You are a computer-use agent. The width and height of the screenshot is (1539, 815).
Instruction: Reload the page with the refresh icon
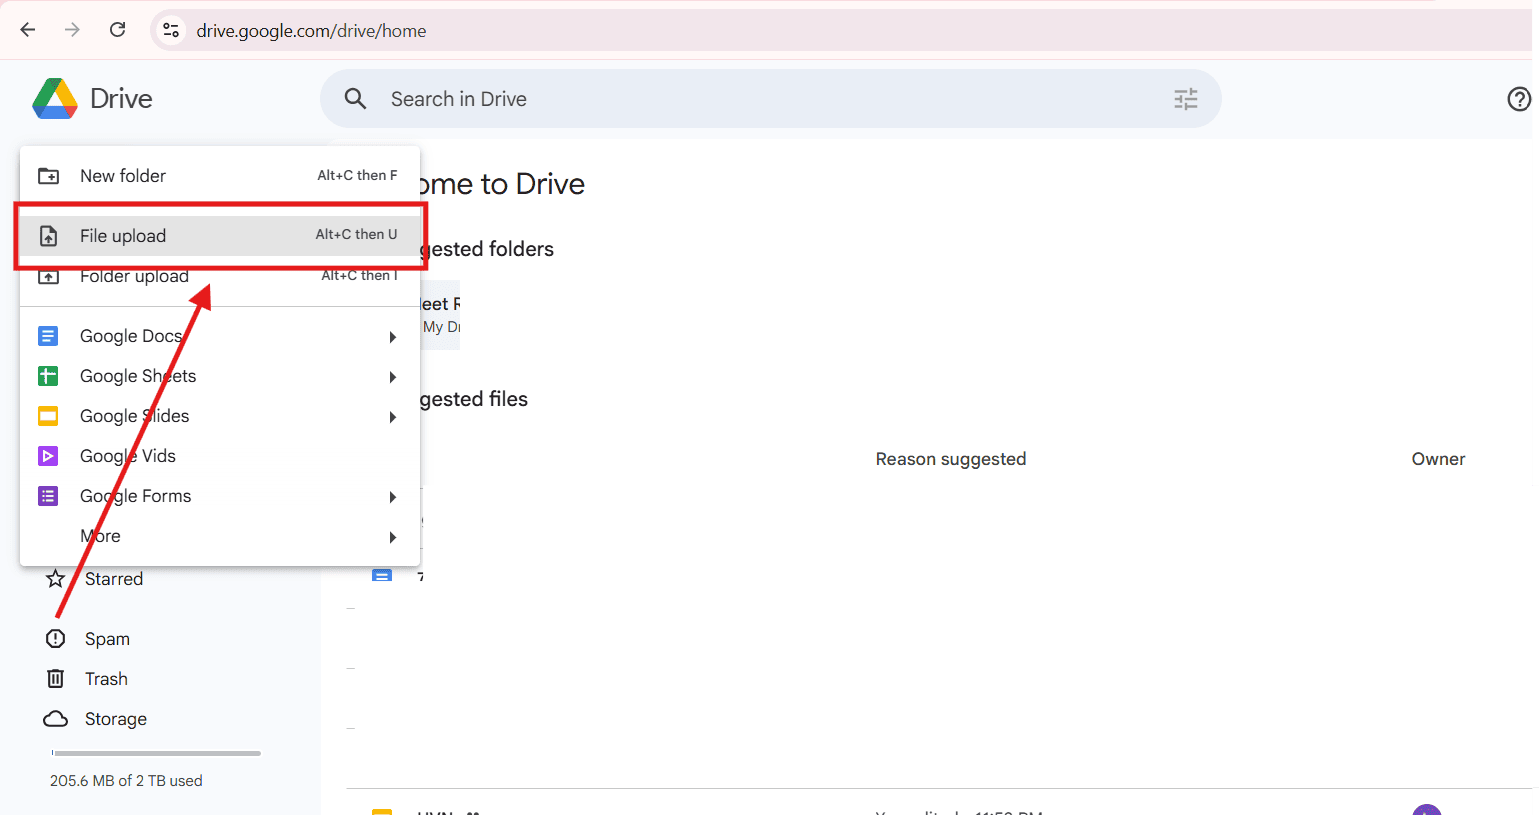click(117, 30)
